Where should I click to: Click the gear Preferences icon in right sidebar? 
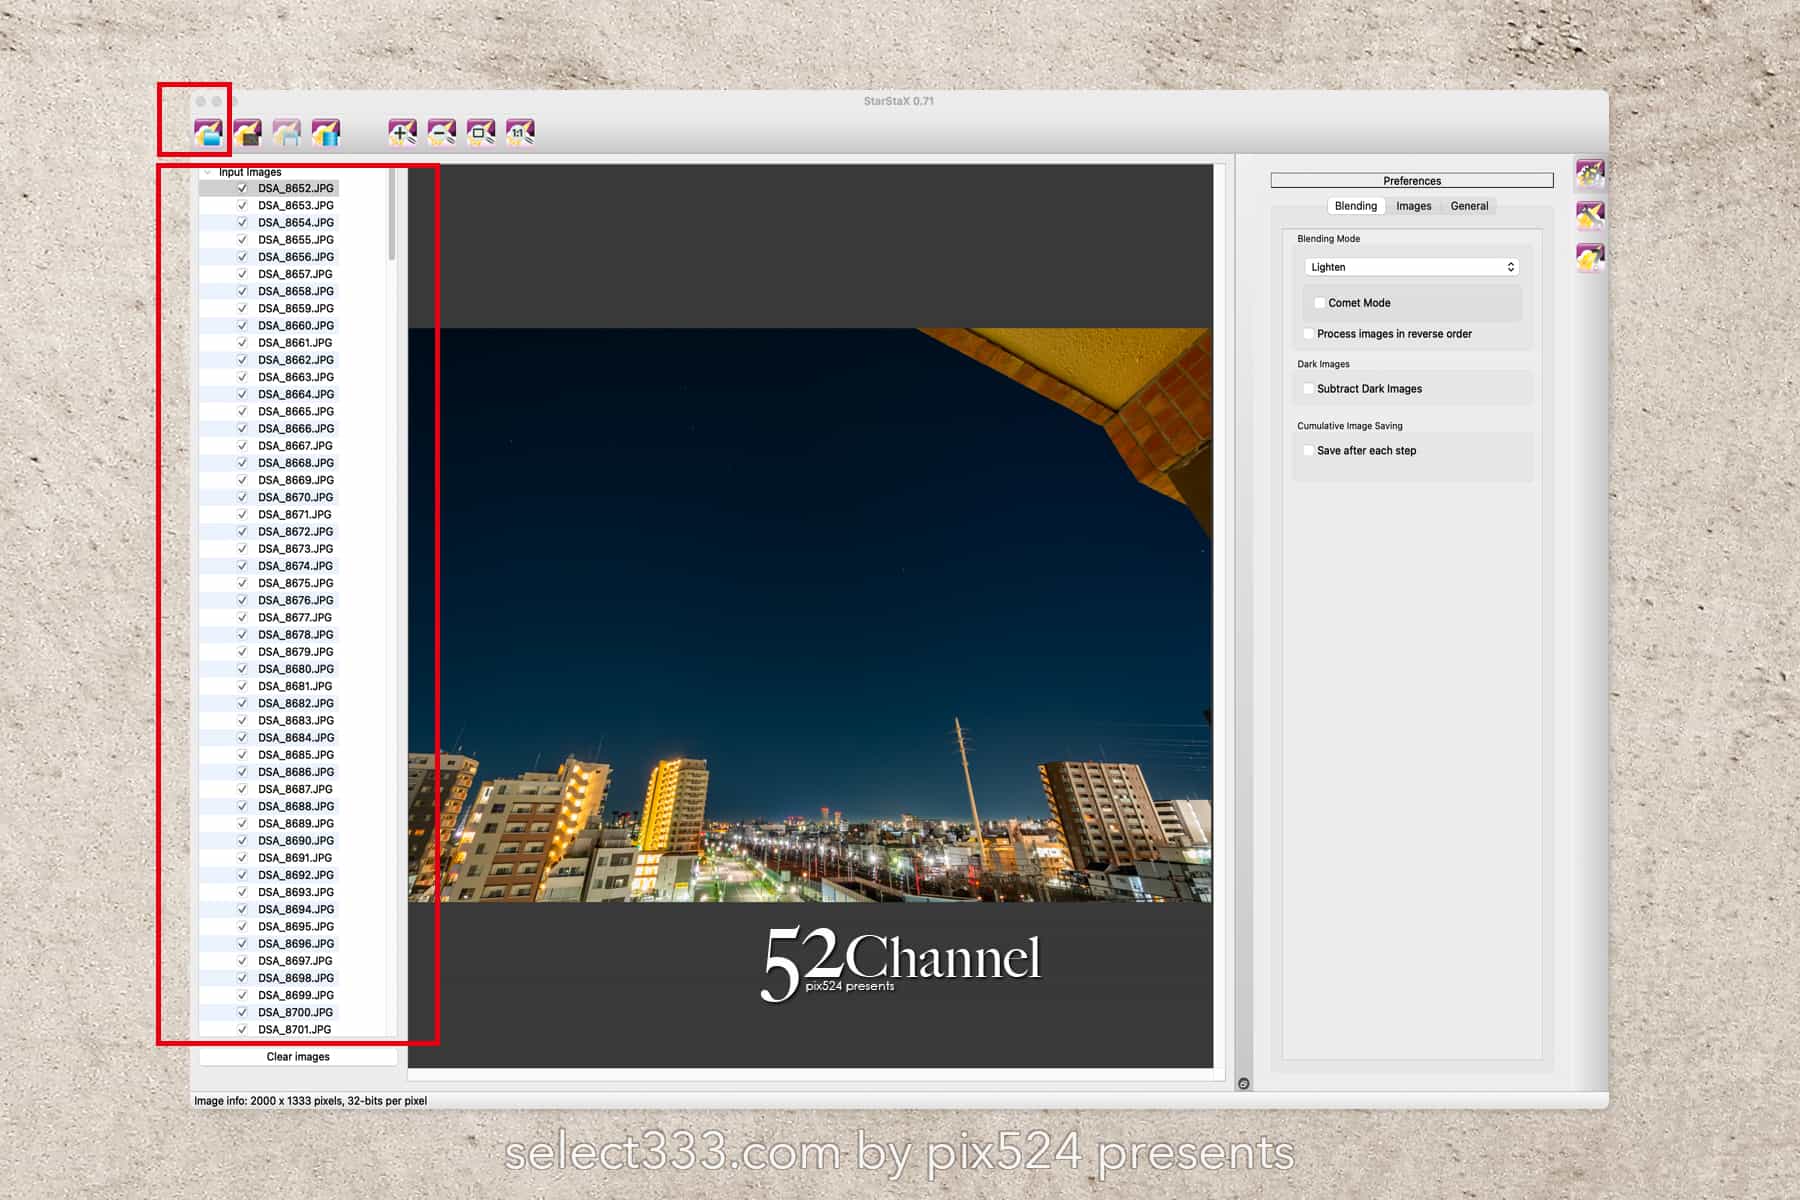click(x=1590, y=174)
